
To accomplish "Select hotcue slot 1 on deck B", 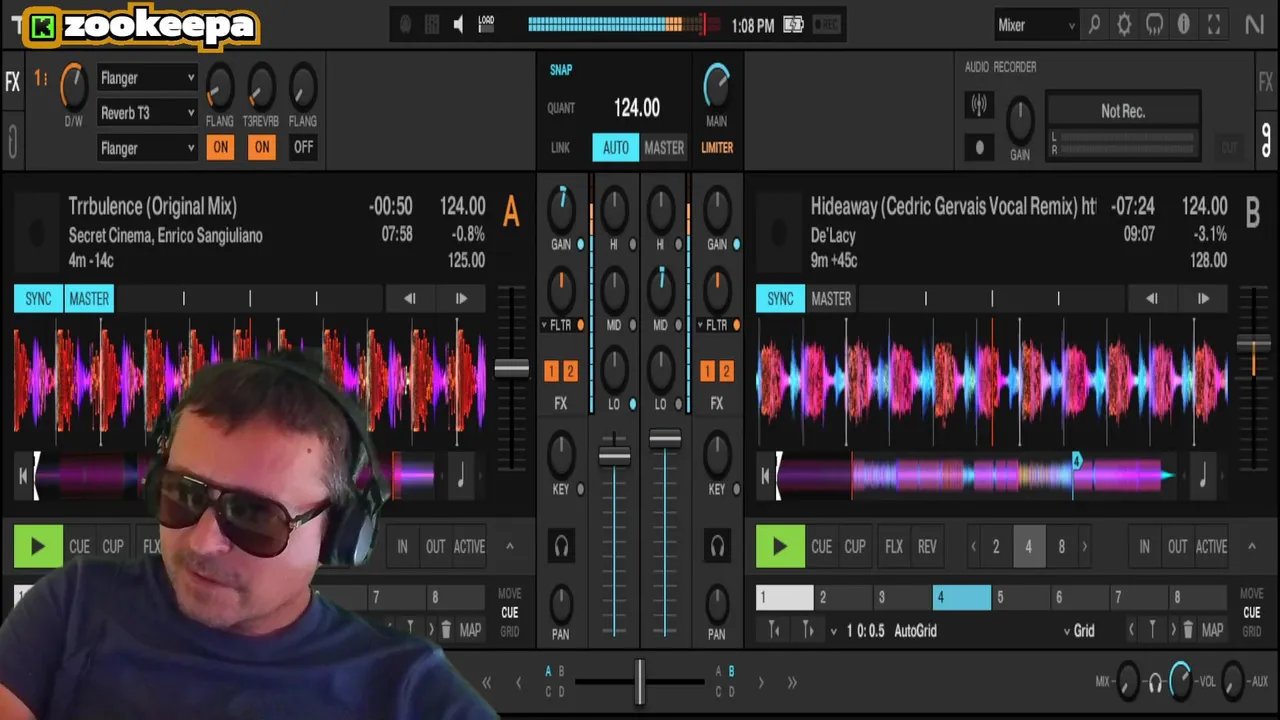I will coord(785,597).
